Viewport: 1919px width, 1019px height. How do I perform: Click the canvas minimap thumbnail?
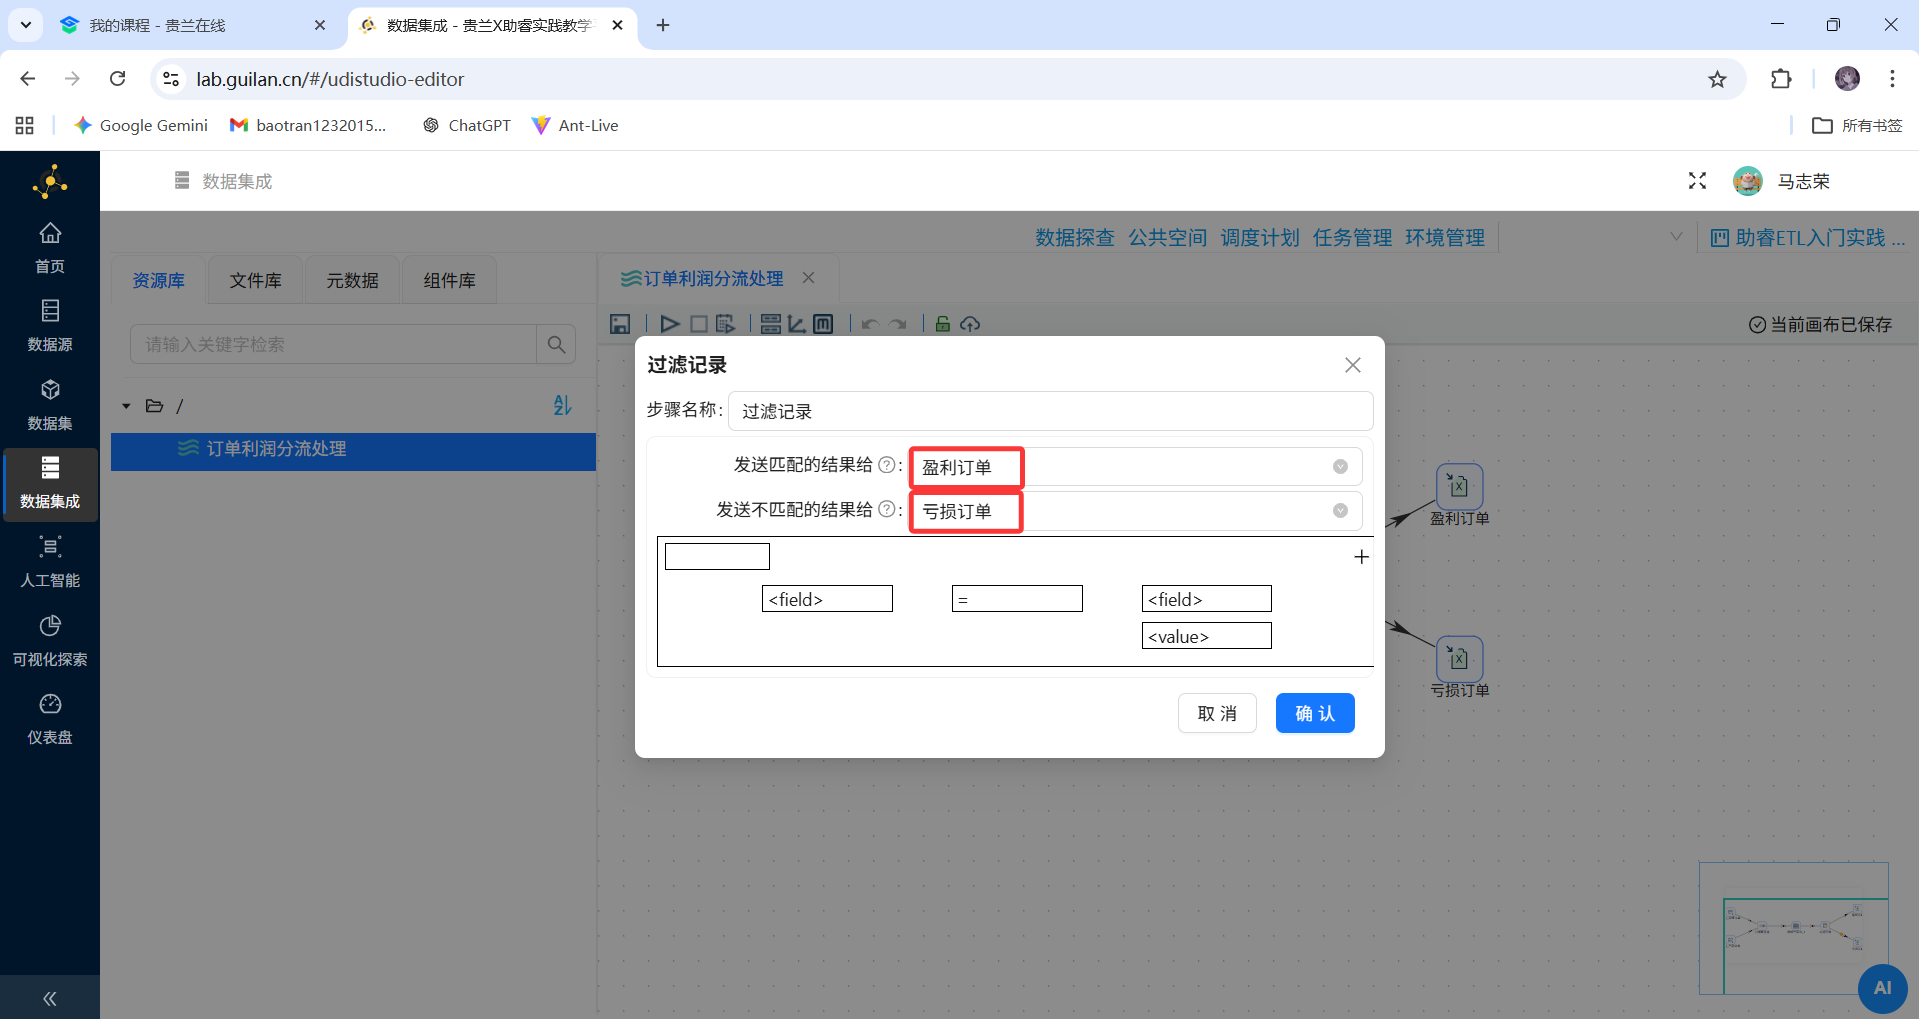(x=1793, y=928)
